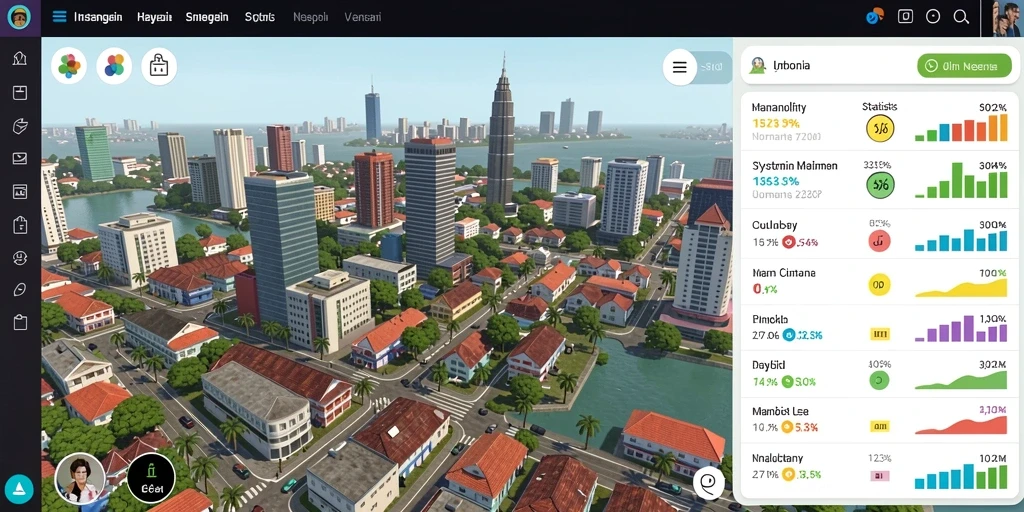Toggle the green Systmin Maimen status circle
1024x512 pixels.
coord(879,185)
